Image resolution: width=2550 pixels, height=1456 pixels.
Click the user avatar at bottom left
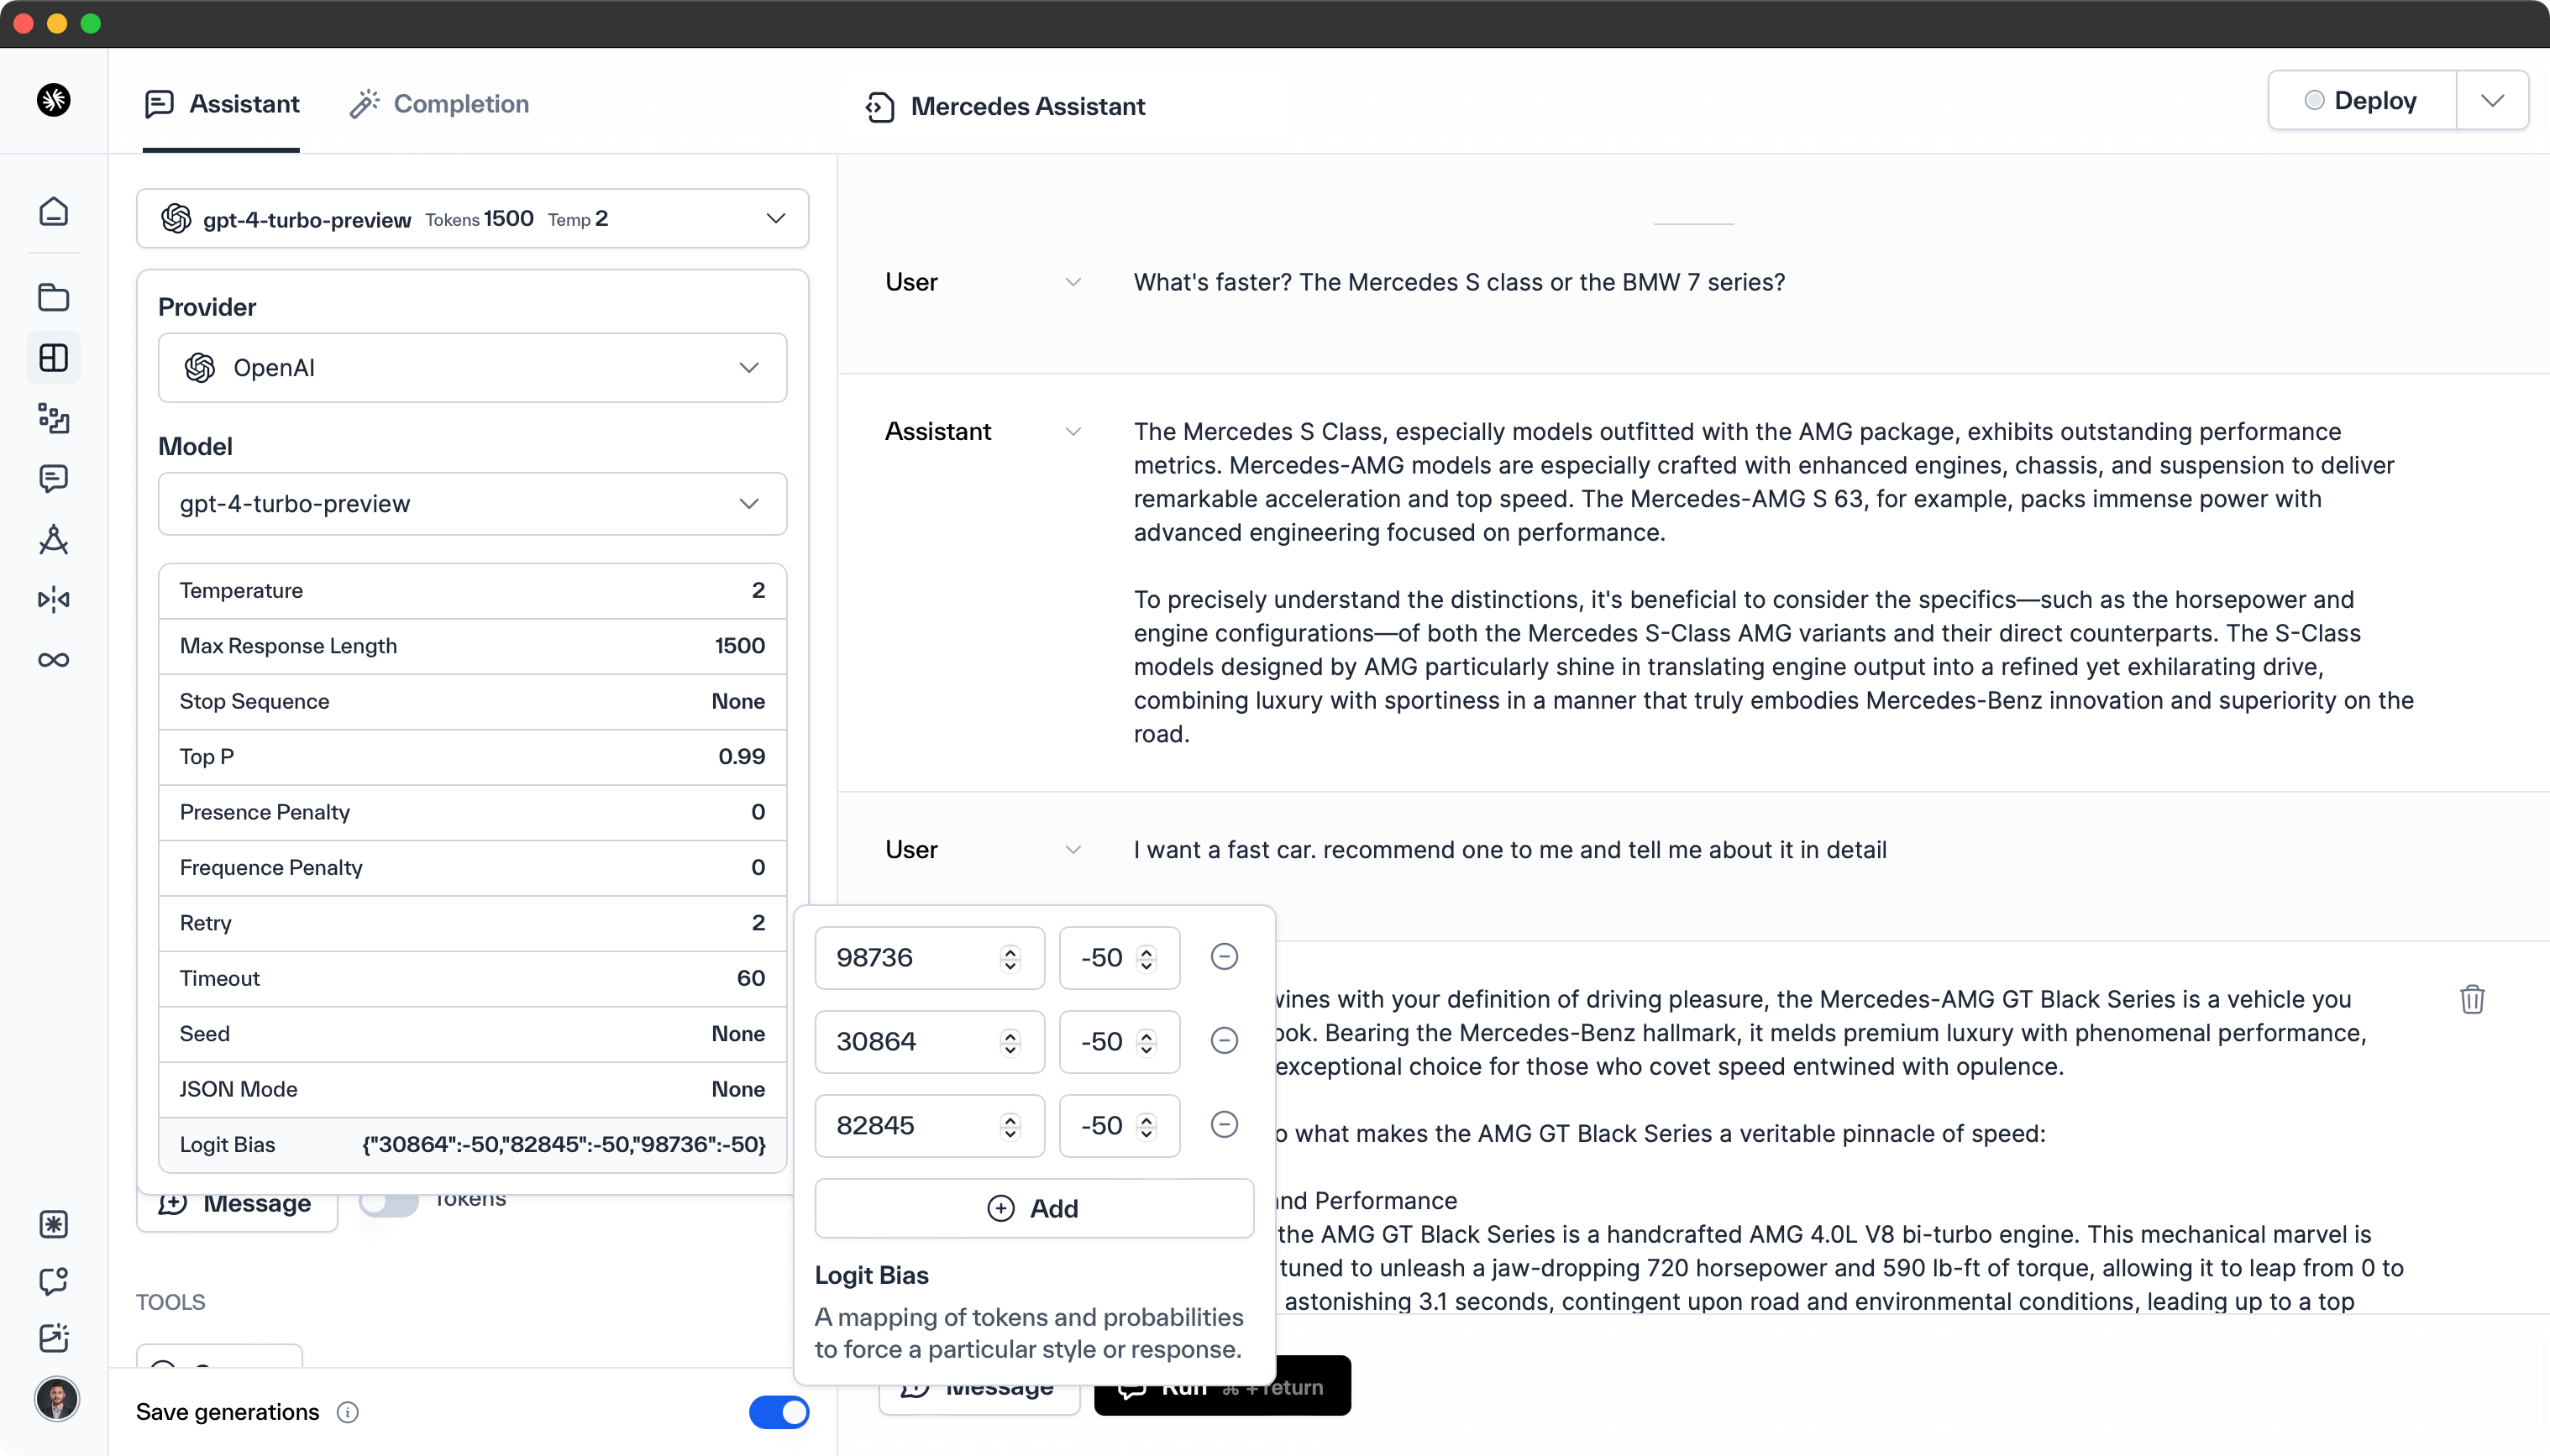tap(57, 1399)
